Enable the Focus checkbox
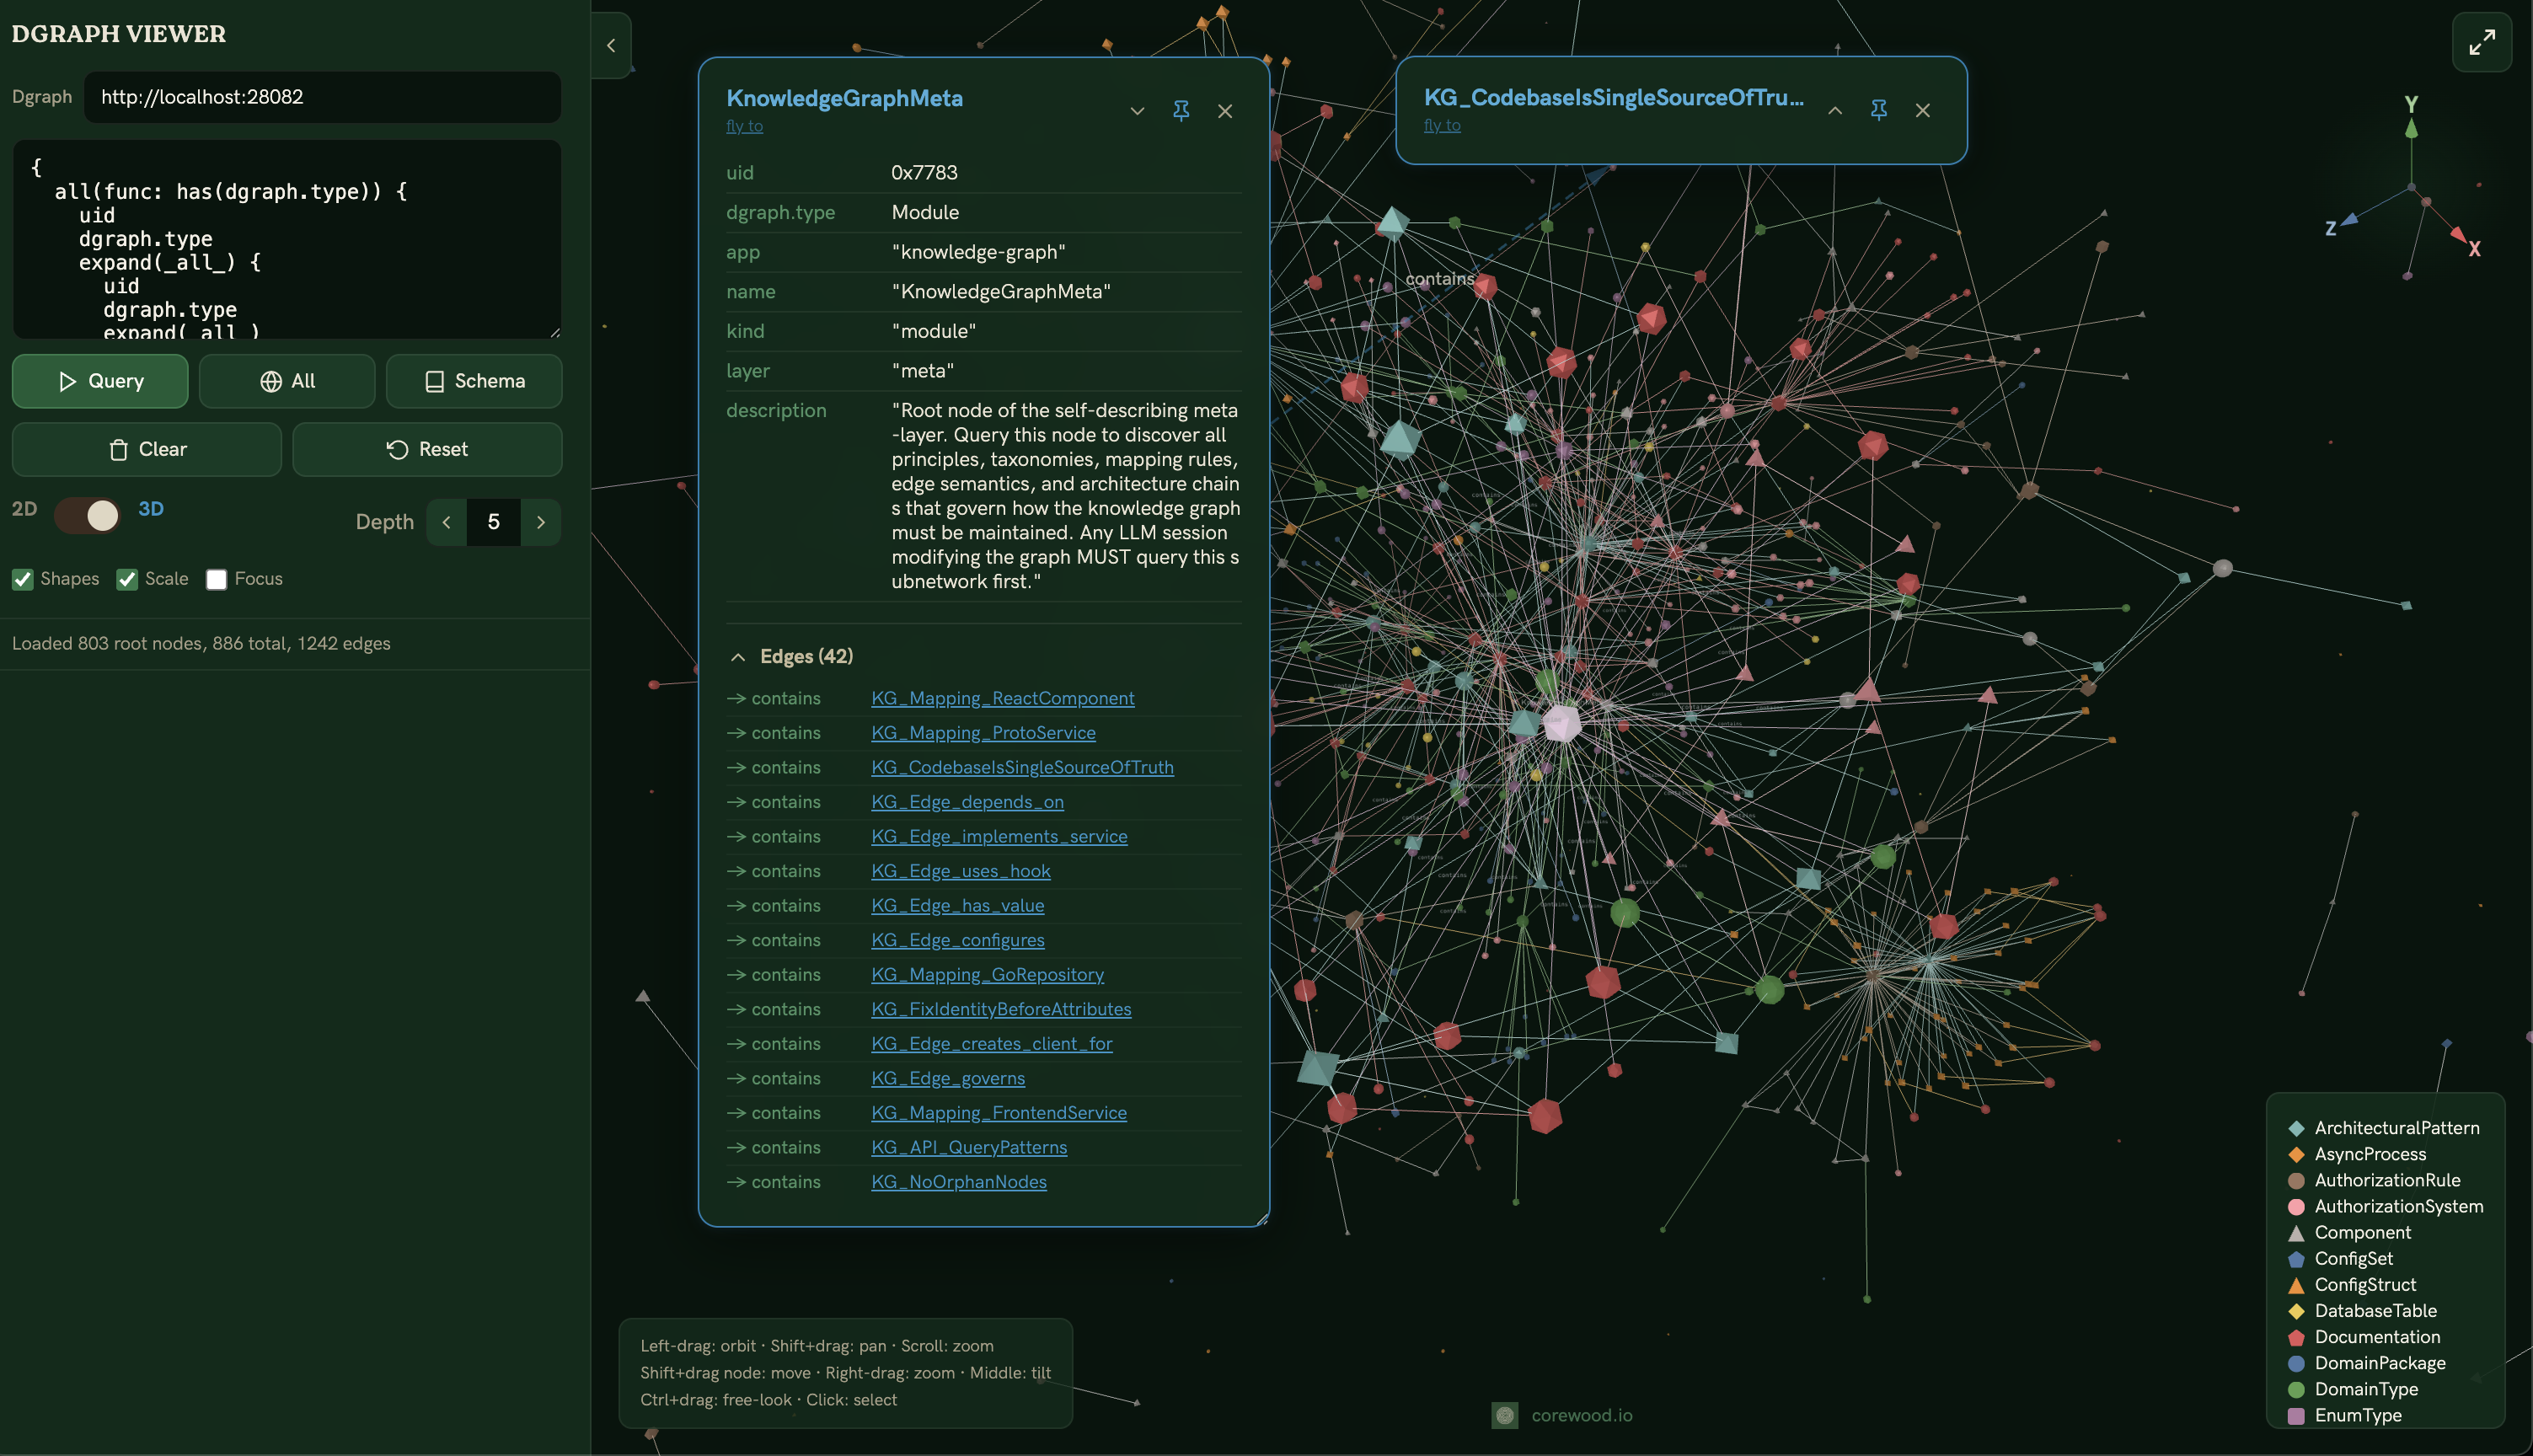The height and width of the screenshot is (1456, 2533). (216, 579)
